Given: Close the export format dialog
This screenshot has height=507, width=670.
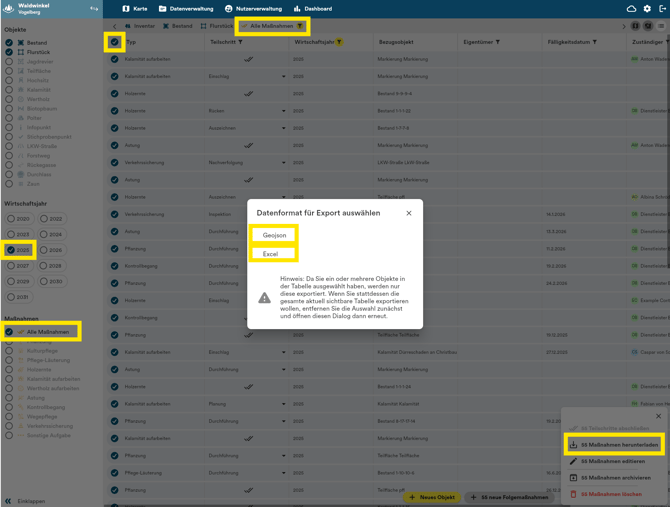Looking at the screenshot, I should 409,213.
